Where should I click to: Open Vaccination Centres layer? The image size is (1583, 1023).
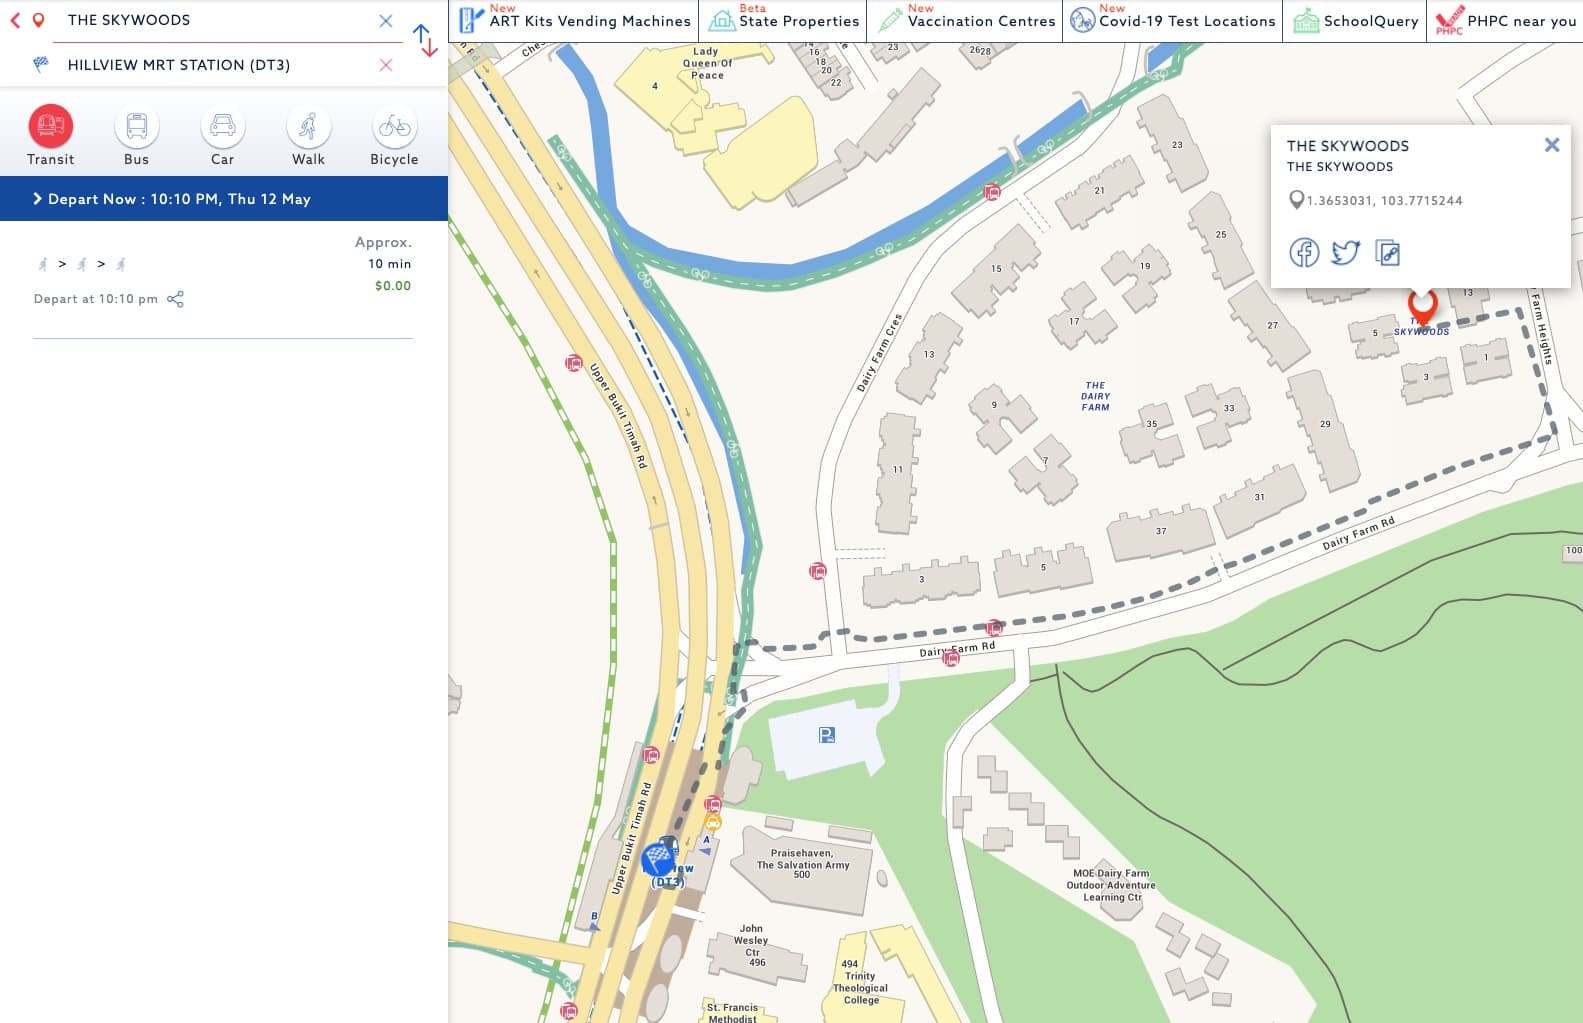click(x=966, y=20)
